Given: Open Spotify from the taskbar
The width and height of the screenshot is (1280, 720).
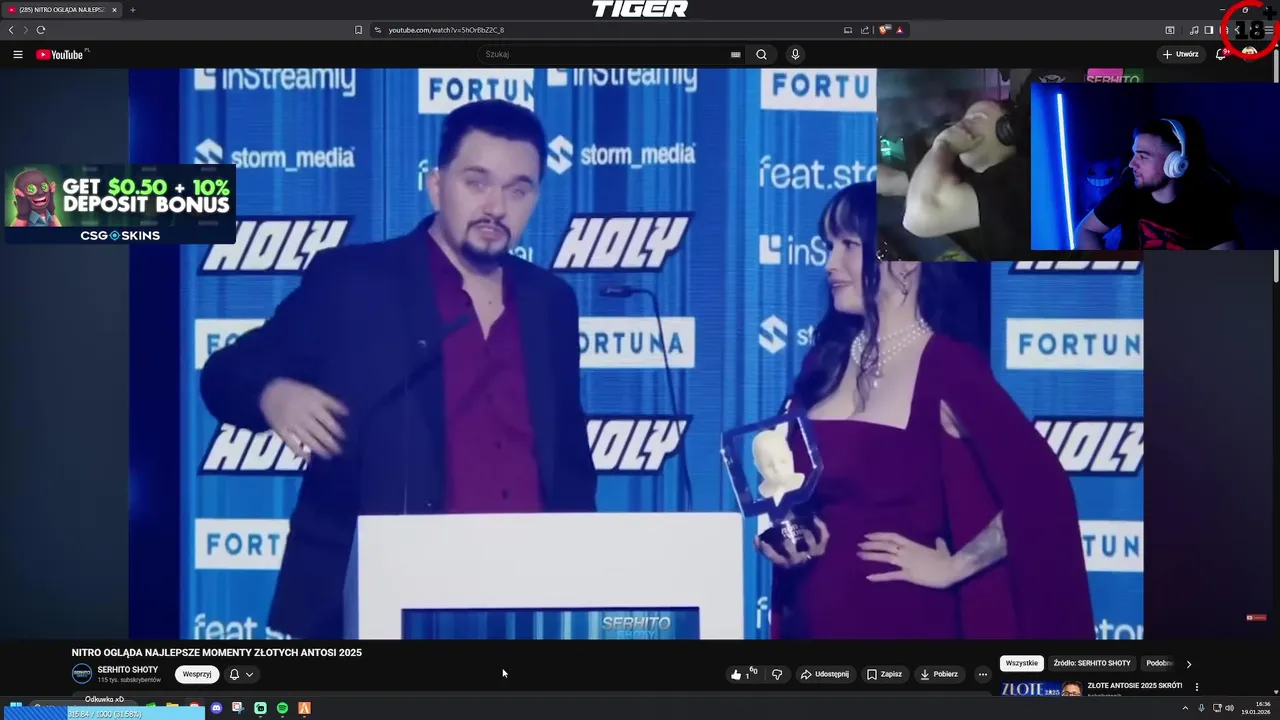Looking at the screenshot, I should (282, 708).
